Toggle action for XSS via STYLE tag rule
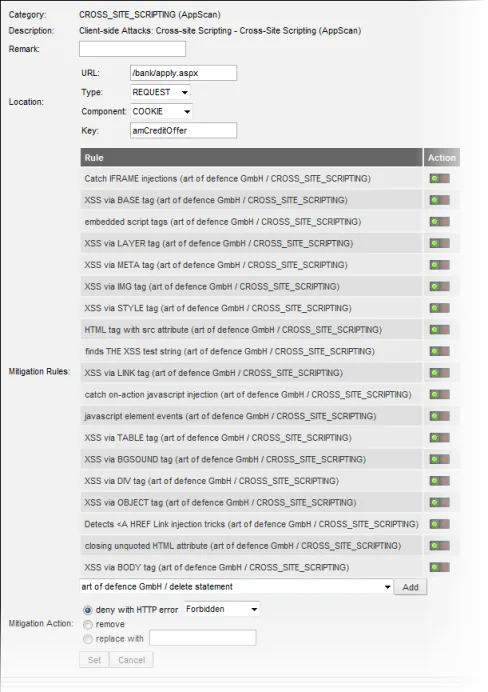This screenshot has width=488, height=692. [x=440, y=308]
